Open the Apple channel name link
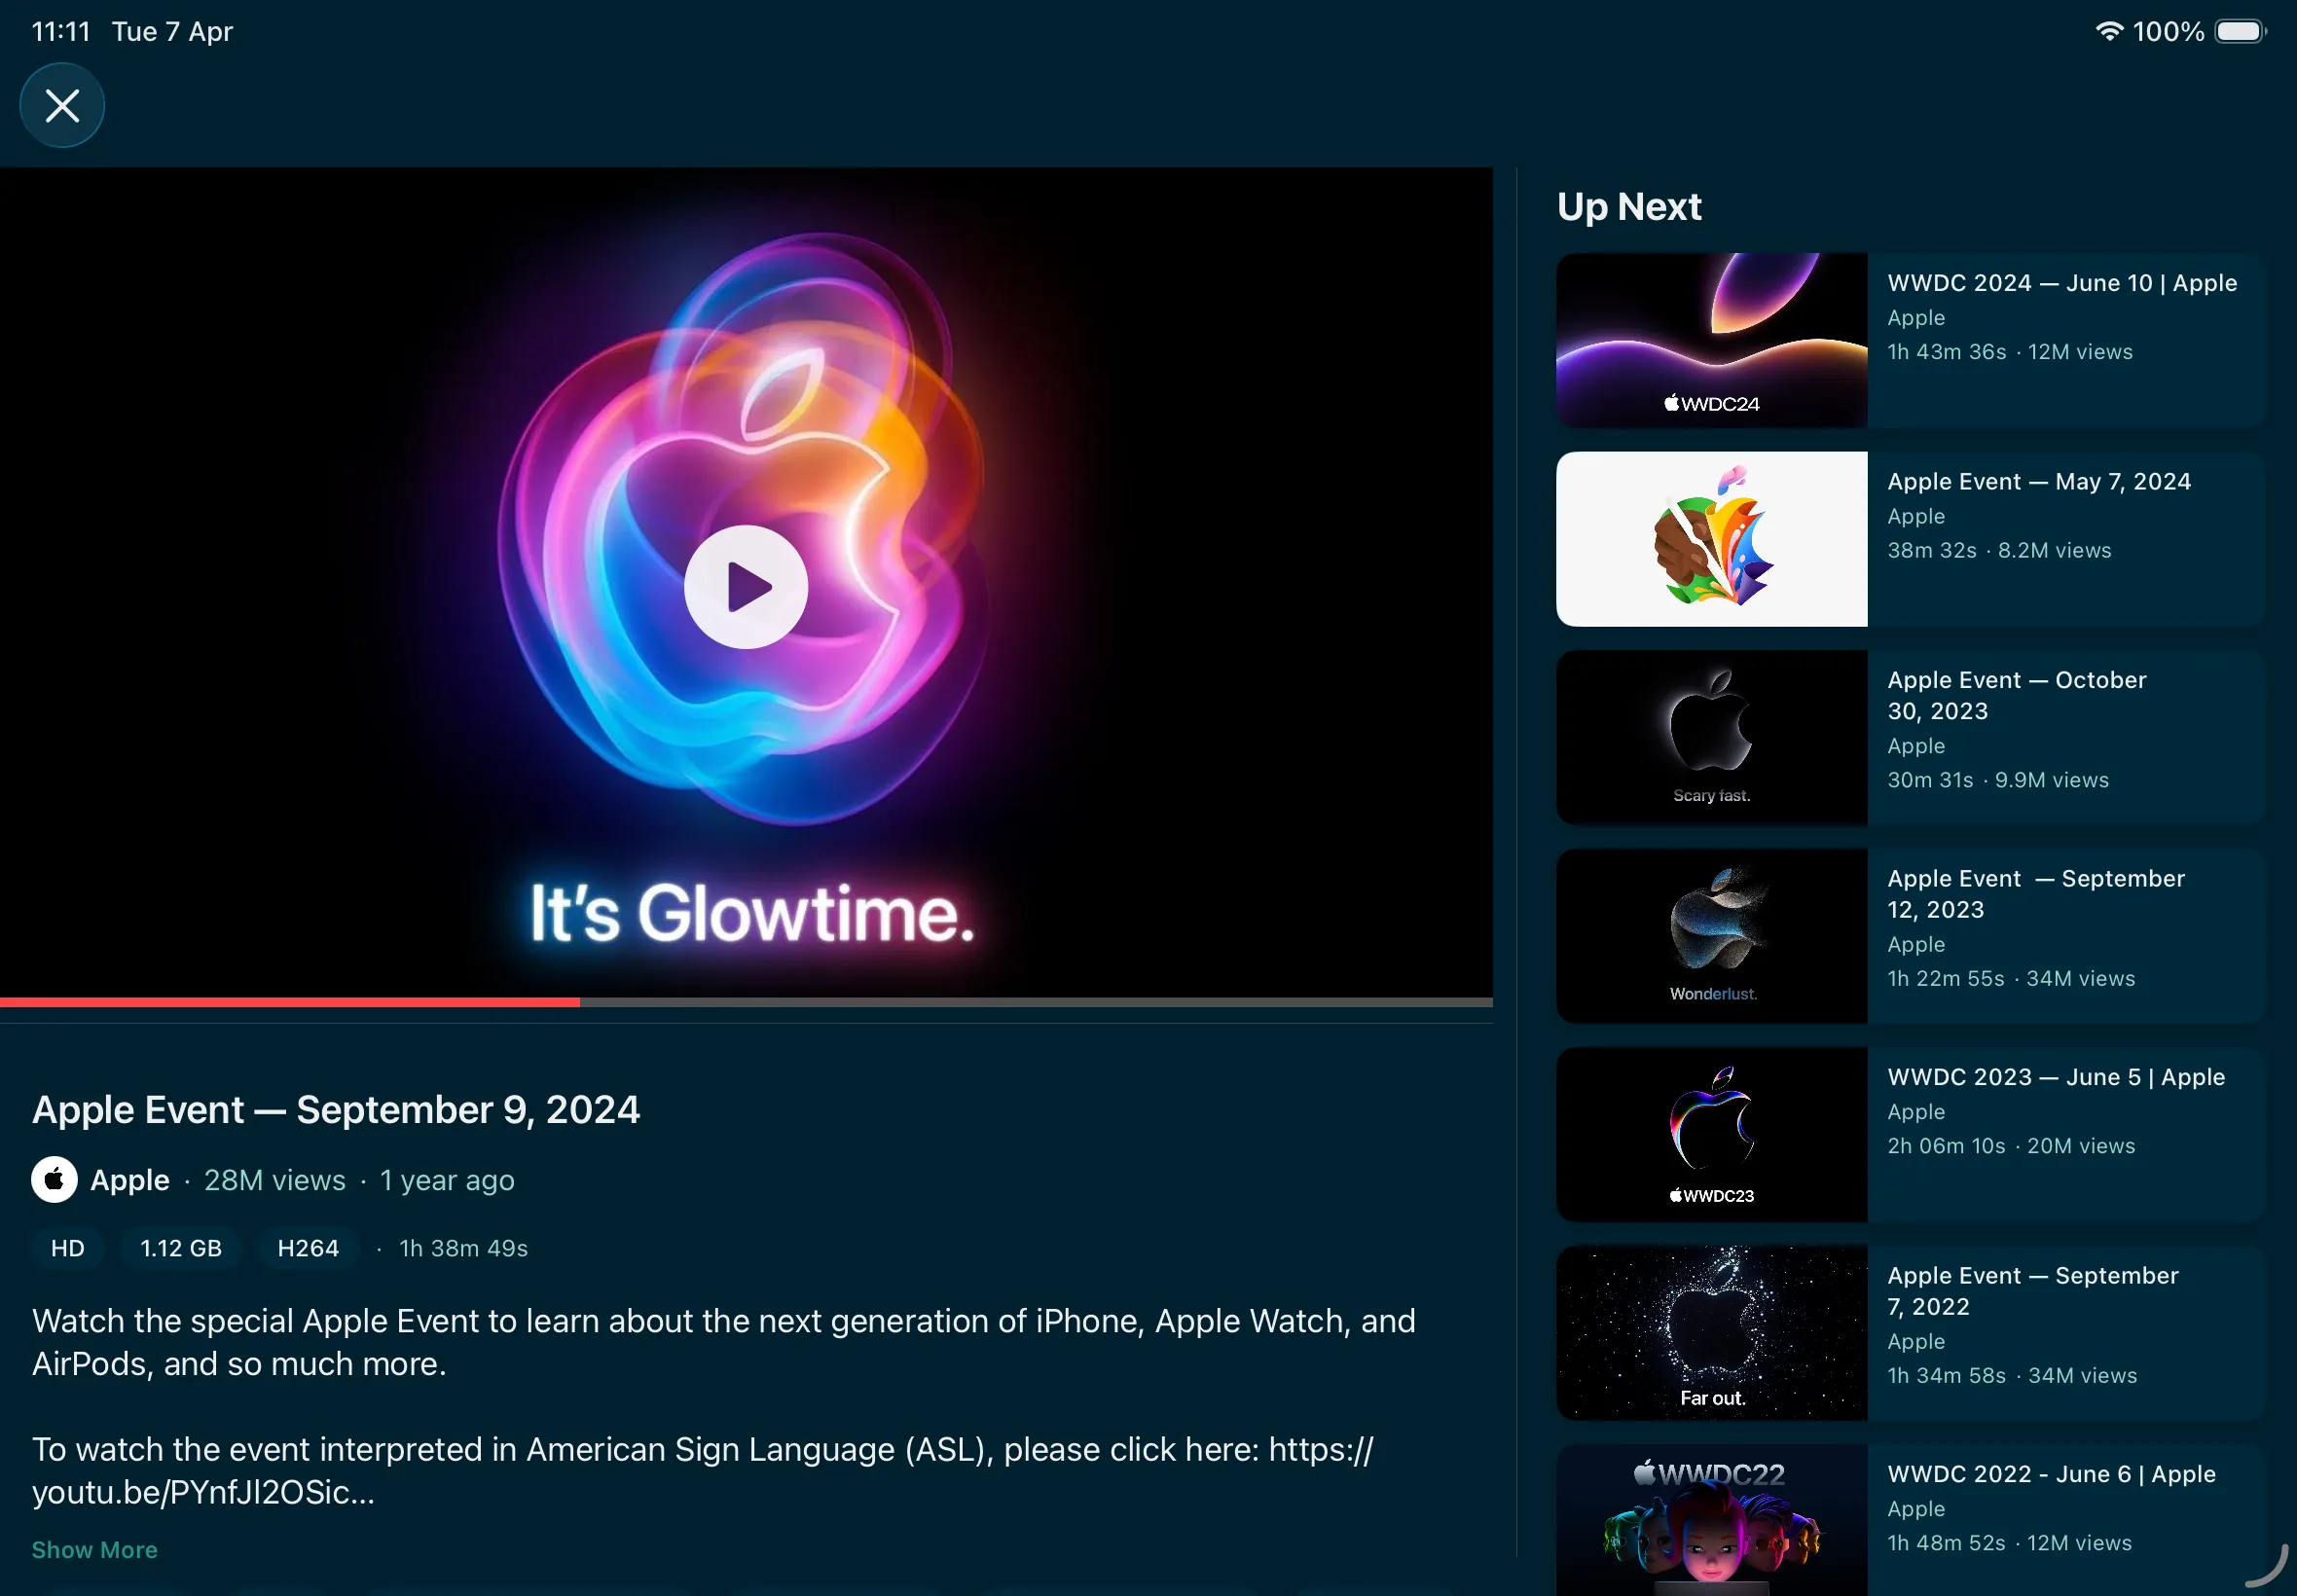This screenshot has width=2297, height=1596. [x=130, y=1180]
